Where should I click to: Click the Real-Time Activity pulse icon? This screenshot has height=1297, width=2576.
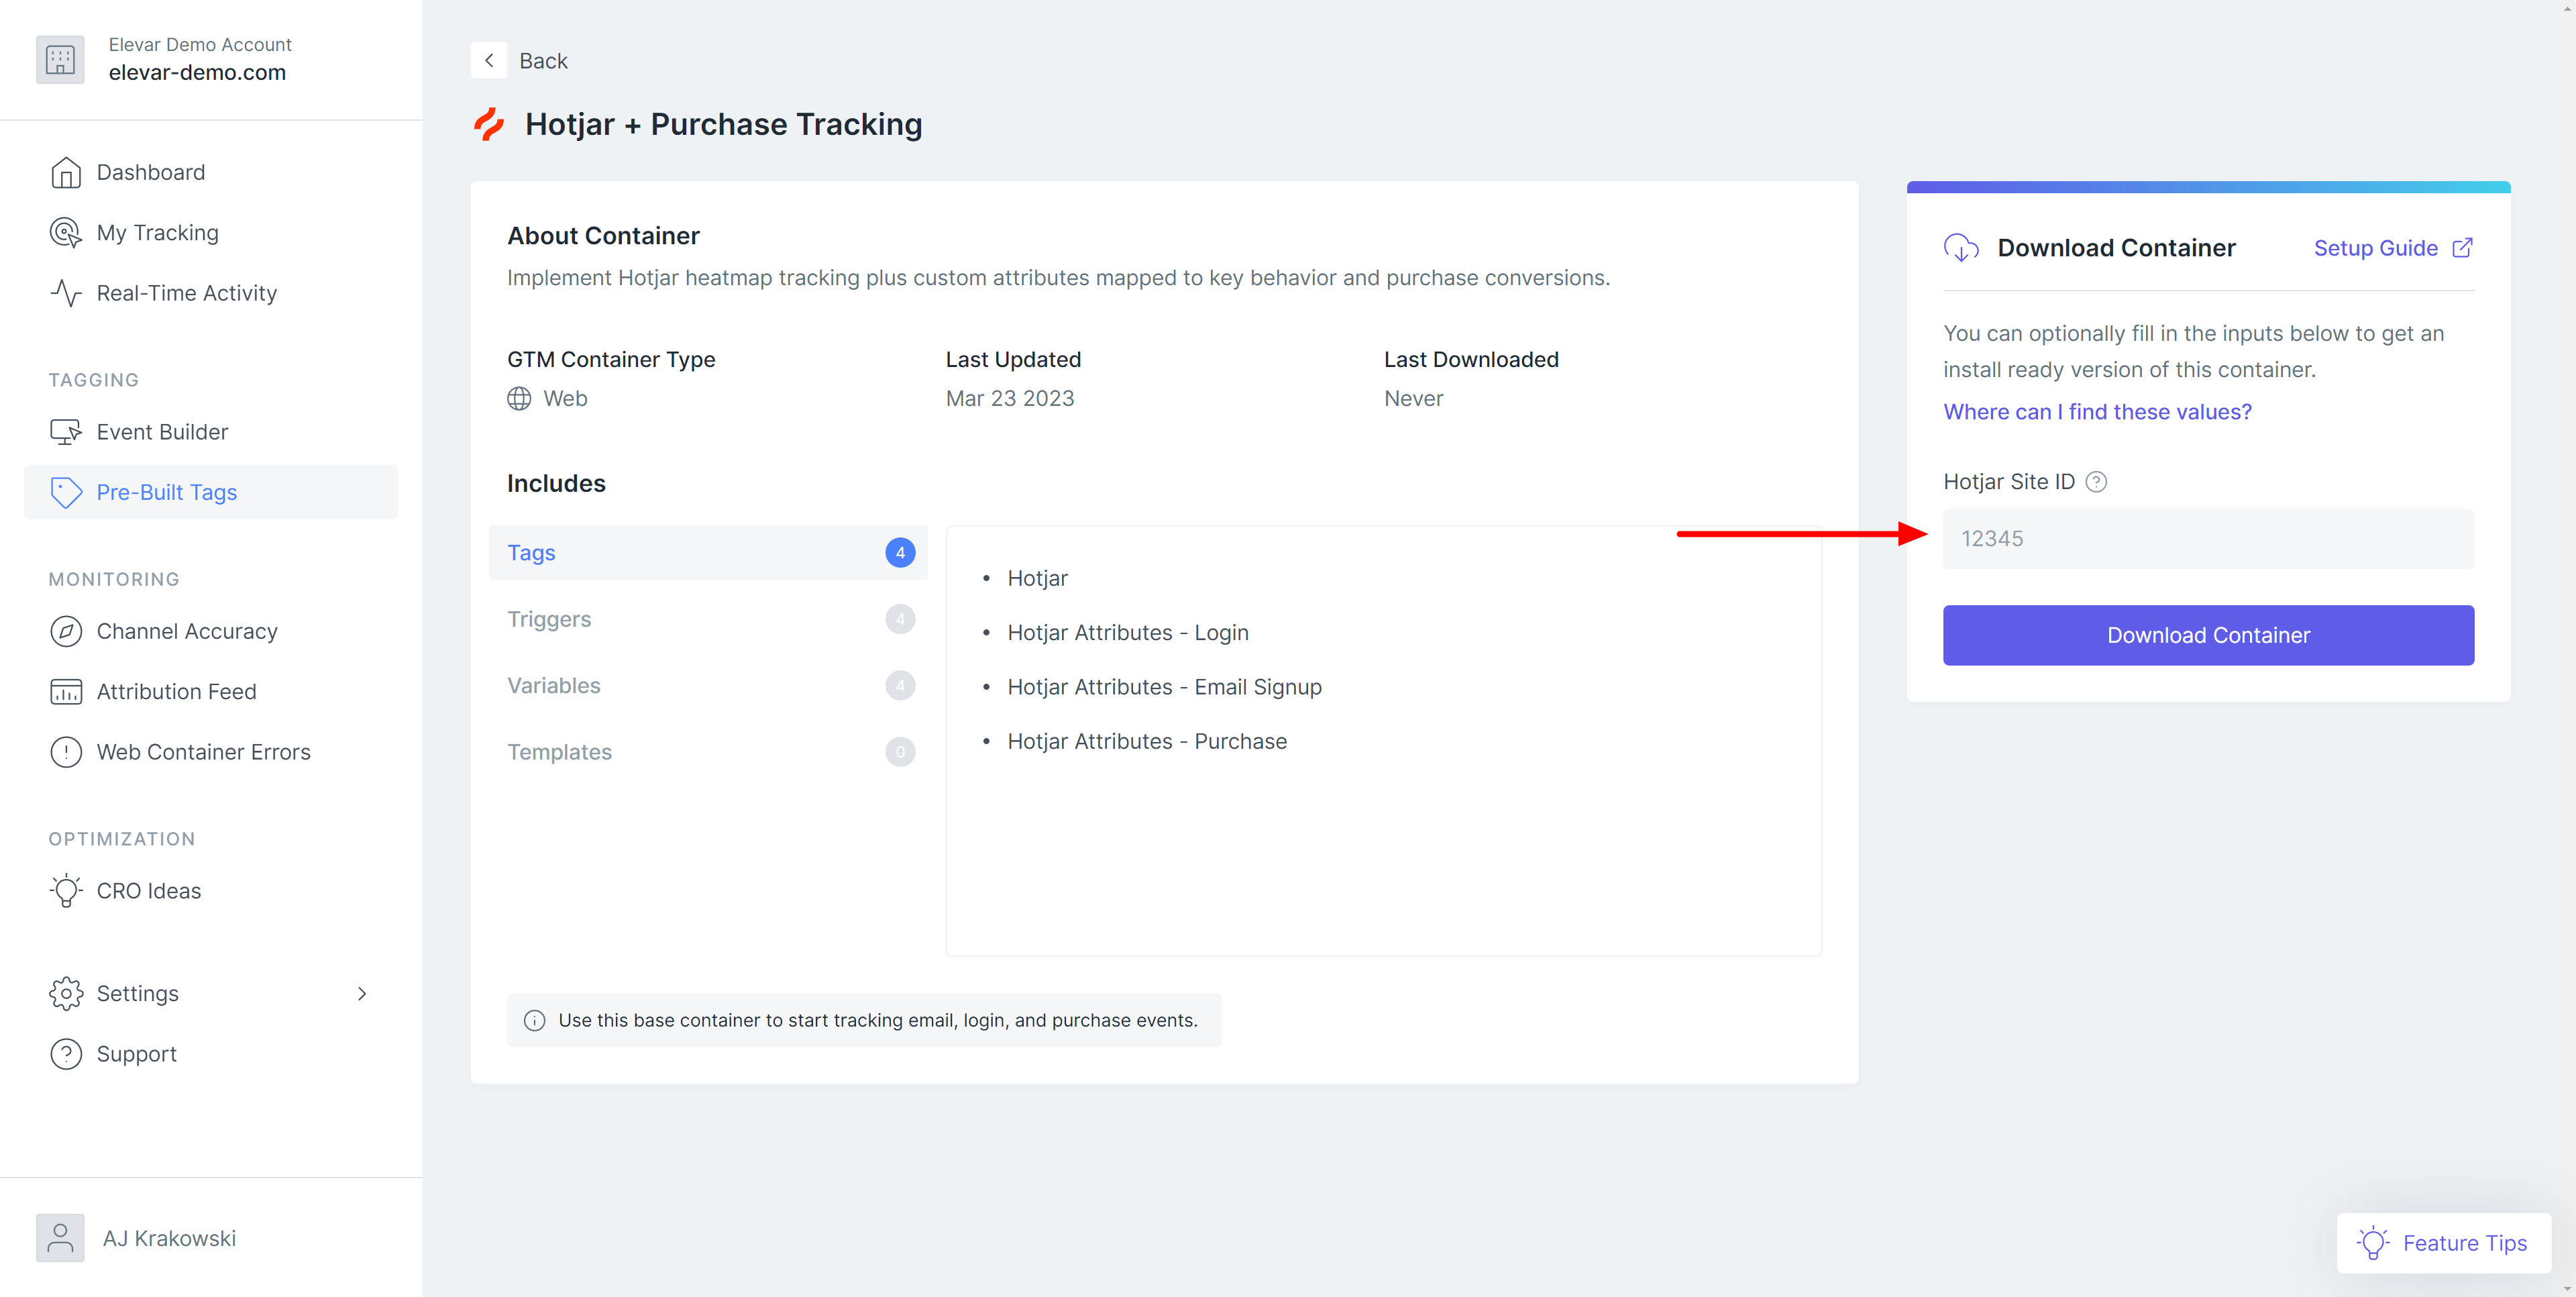click(65, 293)
